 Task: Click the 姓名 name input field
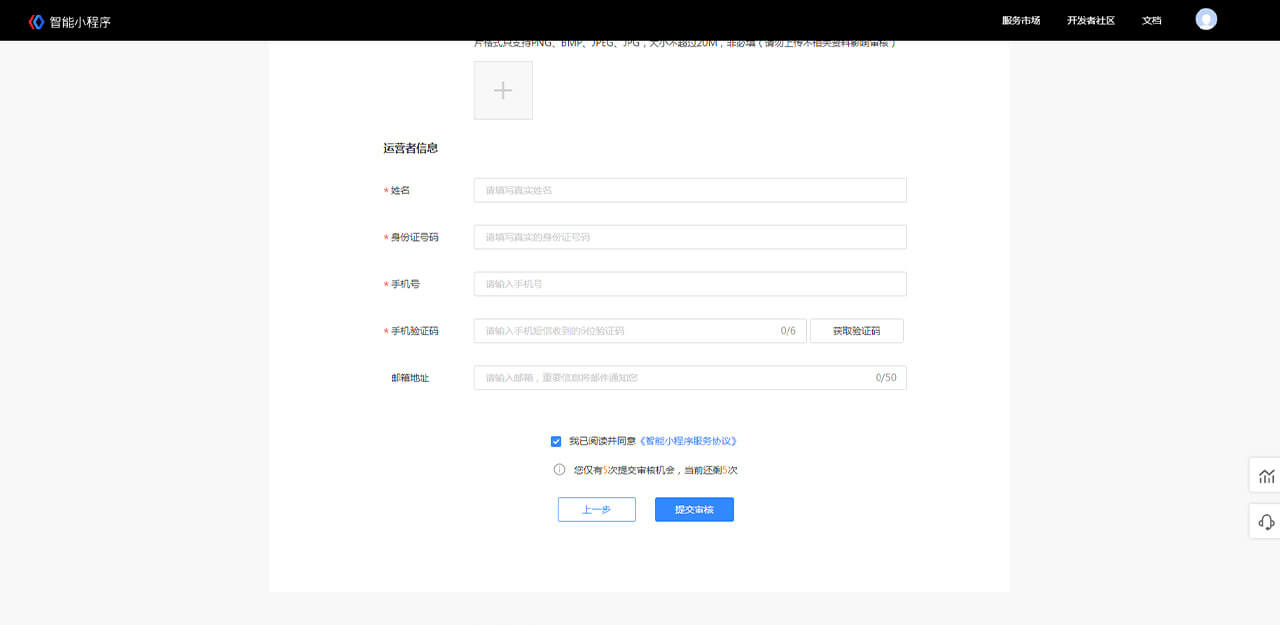[690, 190]
